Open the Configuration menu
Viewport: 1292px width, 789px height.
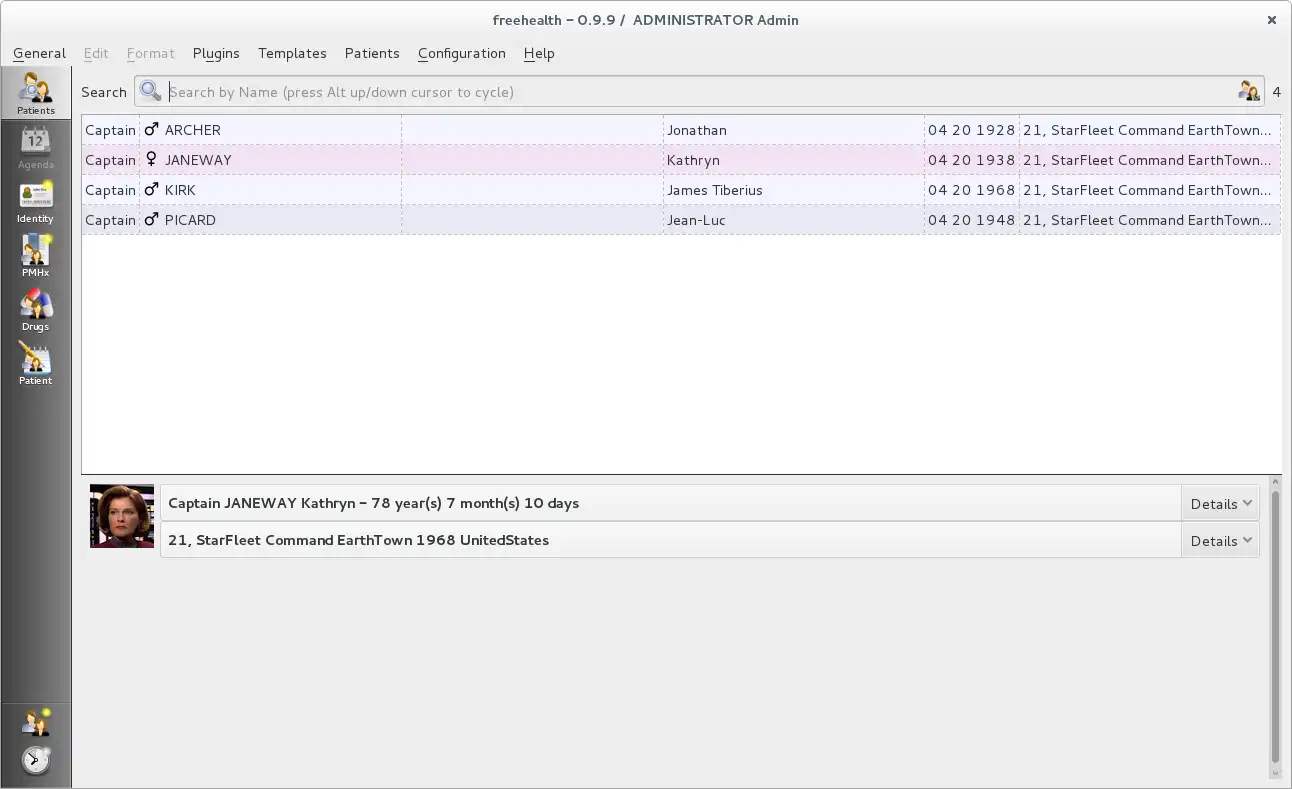462,53
